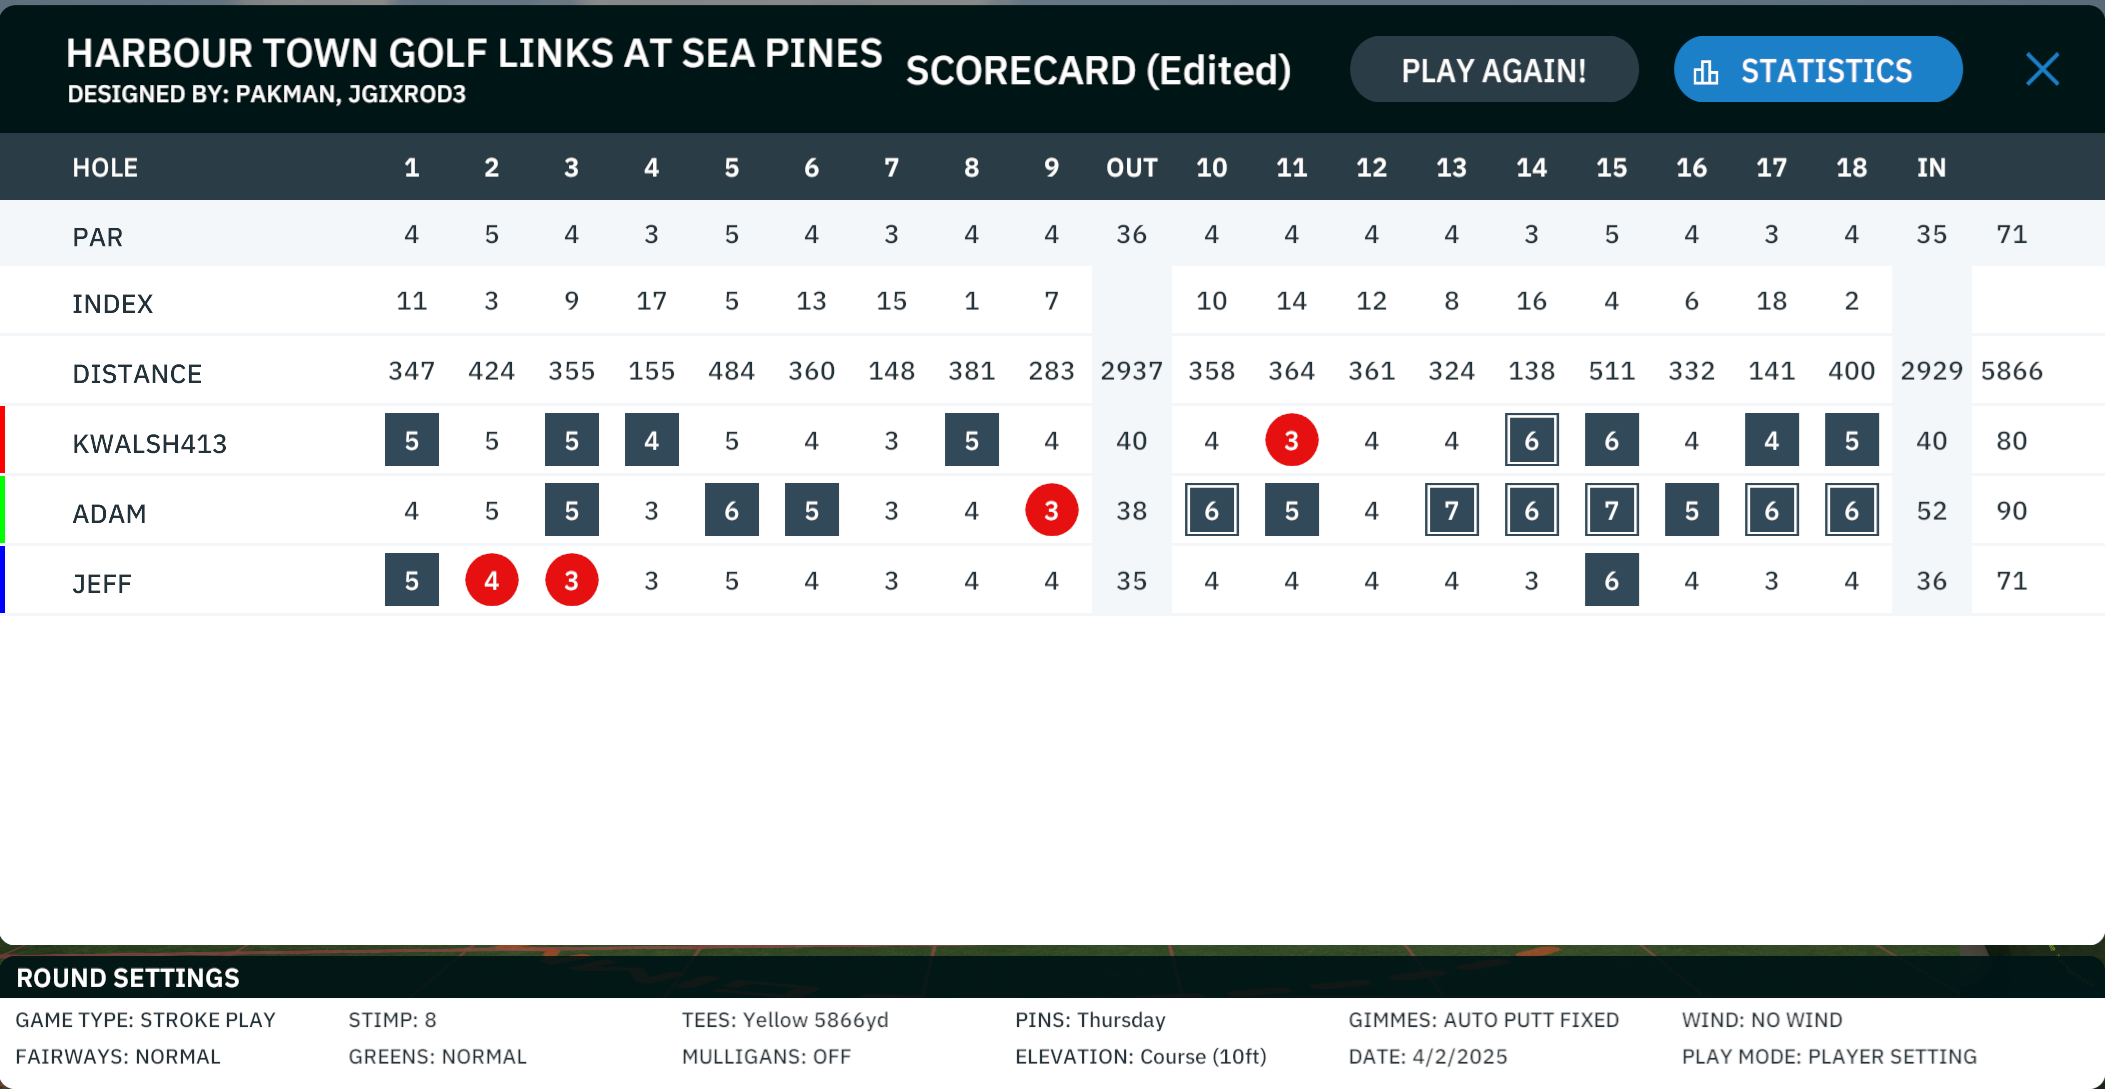
Task: Click the Play Again! button
Action: tap(1494, 69)
